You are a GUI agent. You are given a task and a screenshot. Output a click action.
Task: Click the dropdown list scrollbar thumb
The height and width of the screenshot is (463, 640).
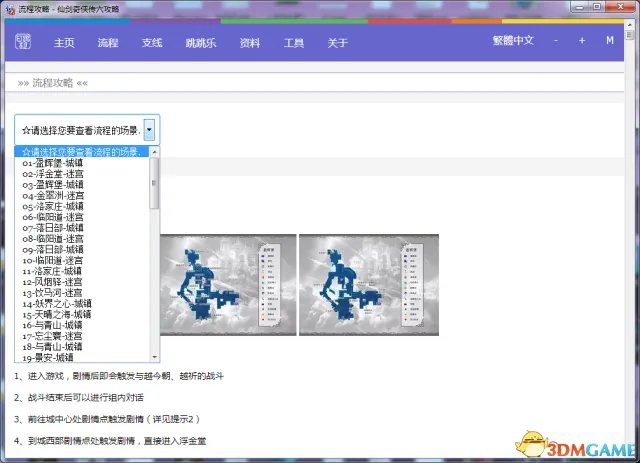(154, 183)
